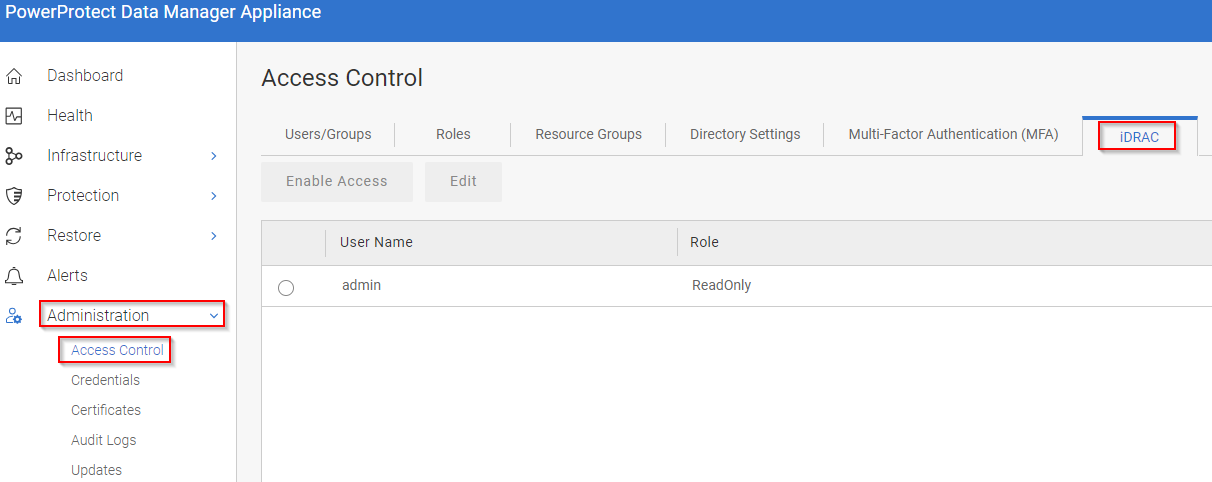Screen dimensions: 1212x482
Task: Click the Dashboard home icon
Action: click(14, 76)
